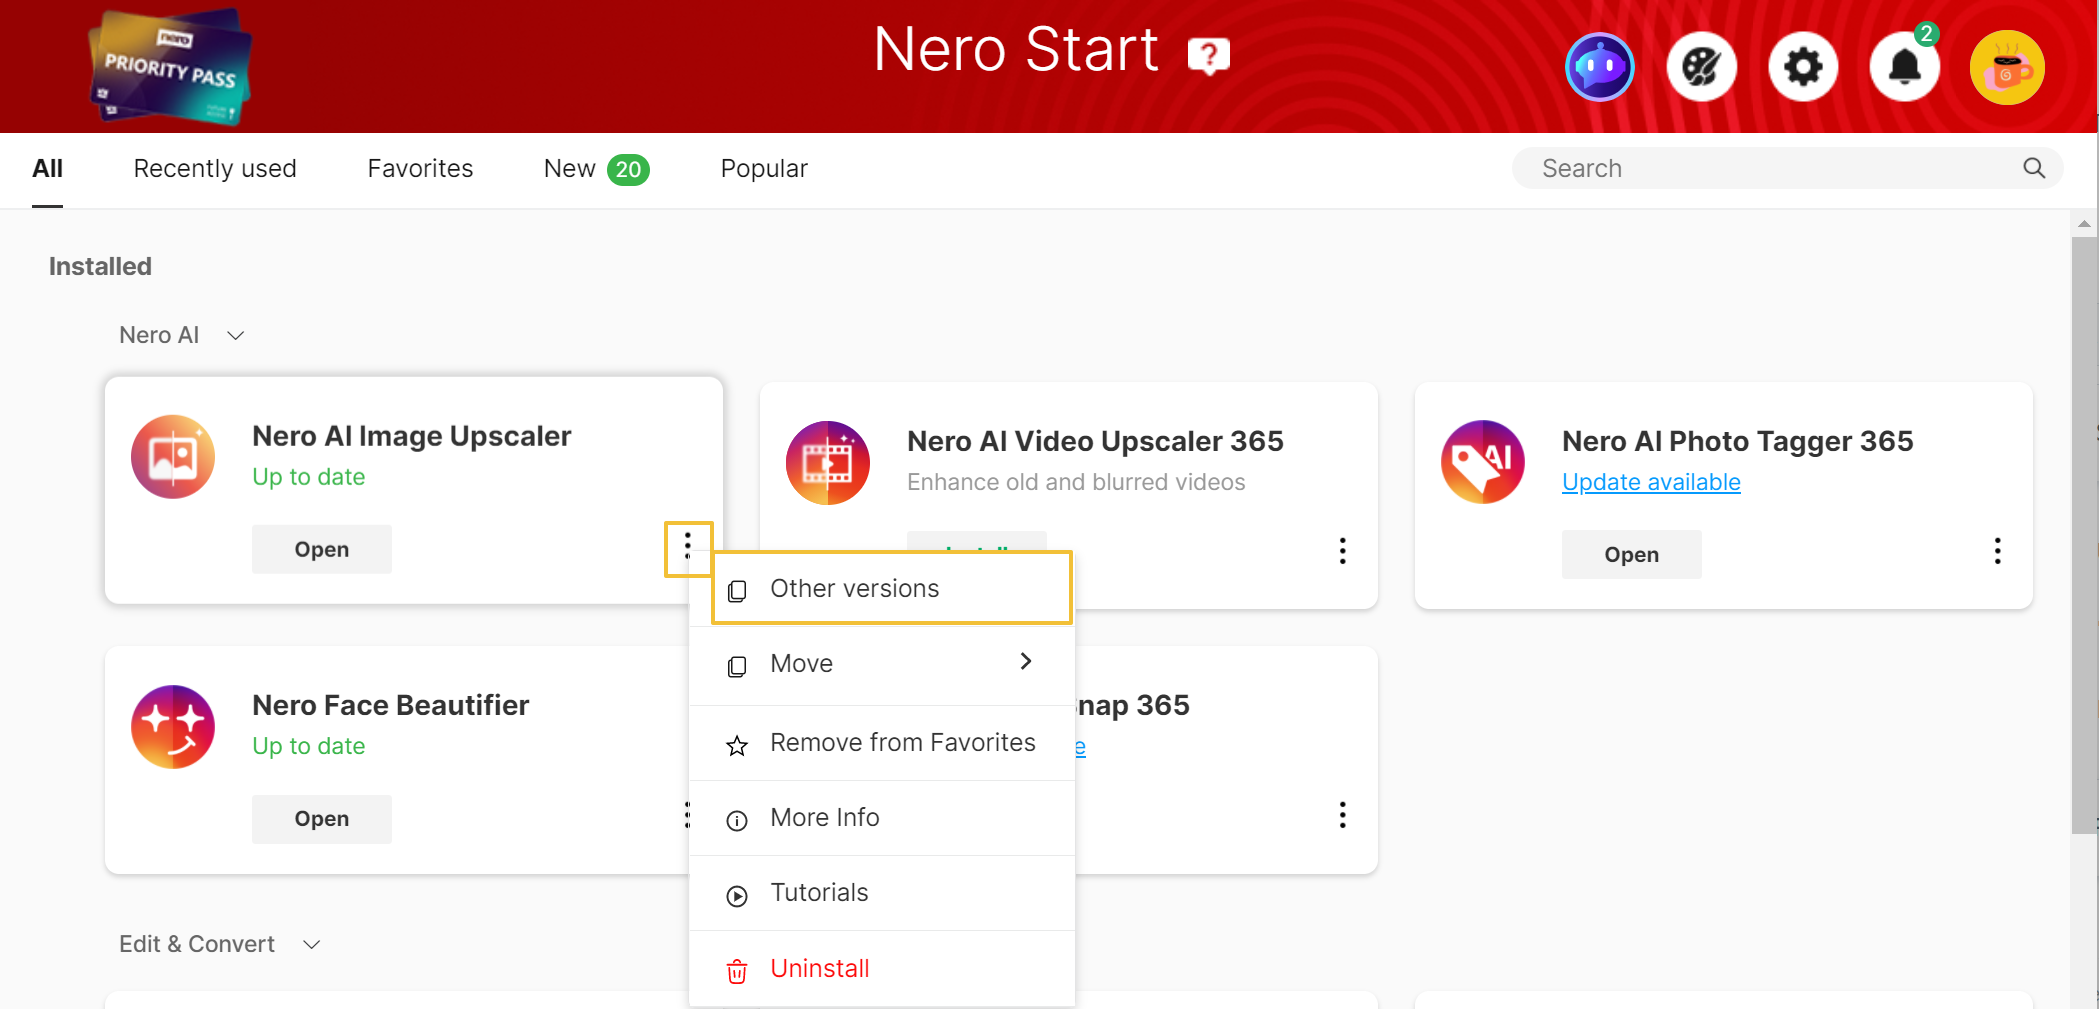Open the theme palette icon
Image resolution: width=2099 pixels, height=1009 pixels.
tap(1701, 67)
